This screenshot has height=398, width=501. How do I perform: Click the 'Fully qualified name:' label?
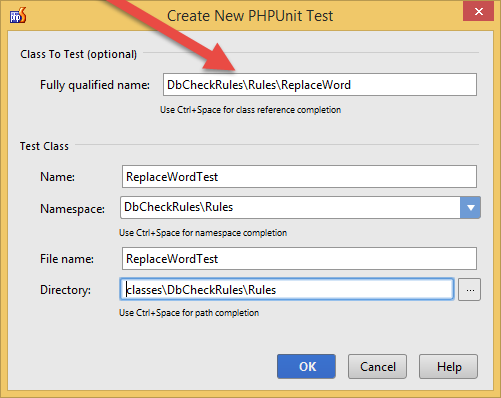(x=95, y=85)
